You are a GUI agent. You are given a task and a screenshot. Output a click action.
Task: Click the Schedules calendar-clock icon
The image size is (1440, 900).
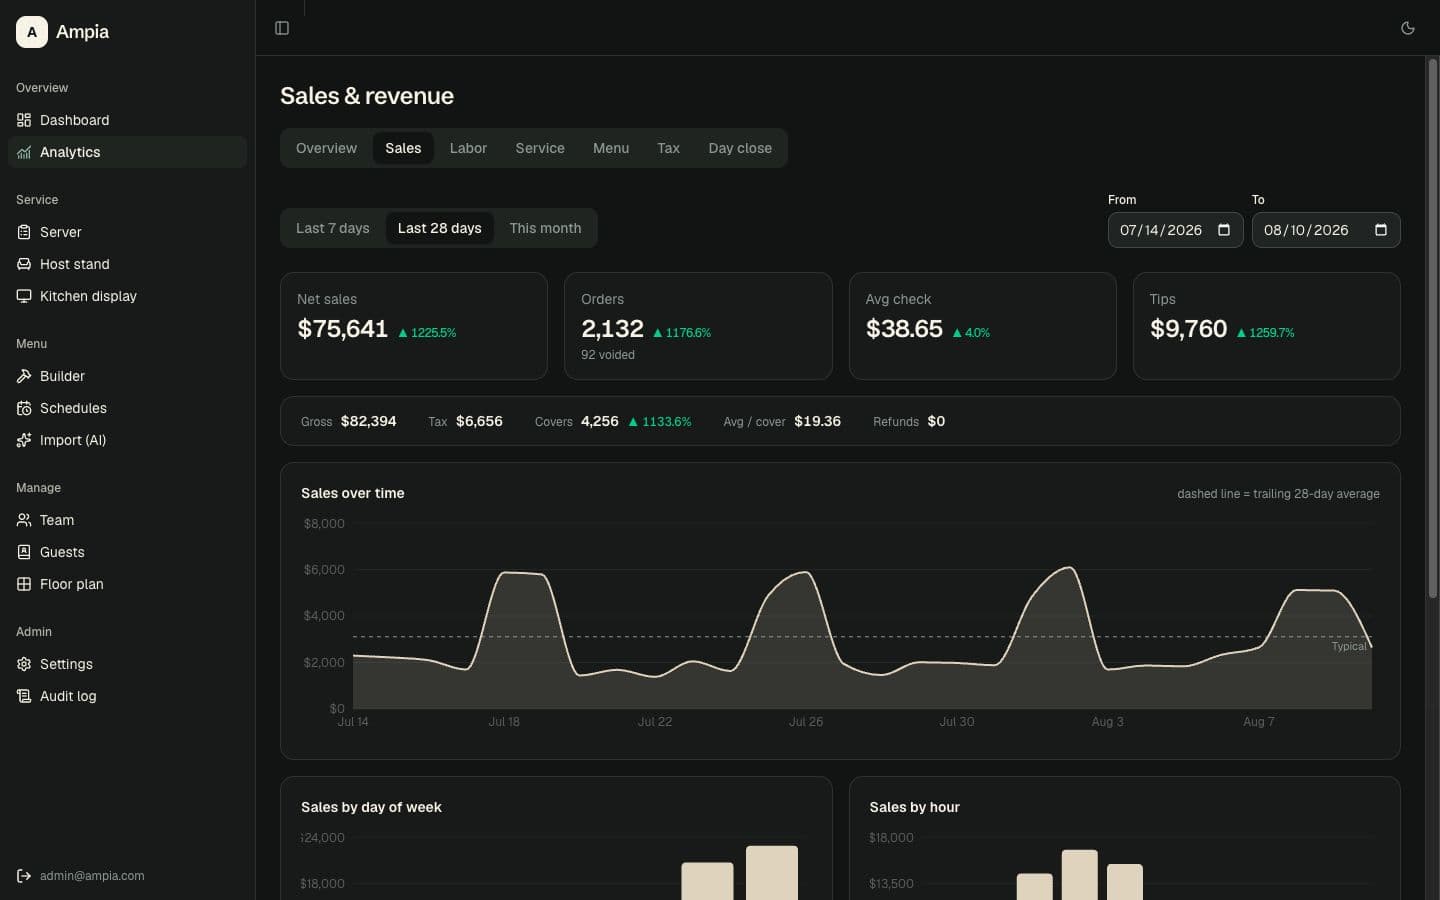pyautogui.click(x=24, y=408)
